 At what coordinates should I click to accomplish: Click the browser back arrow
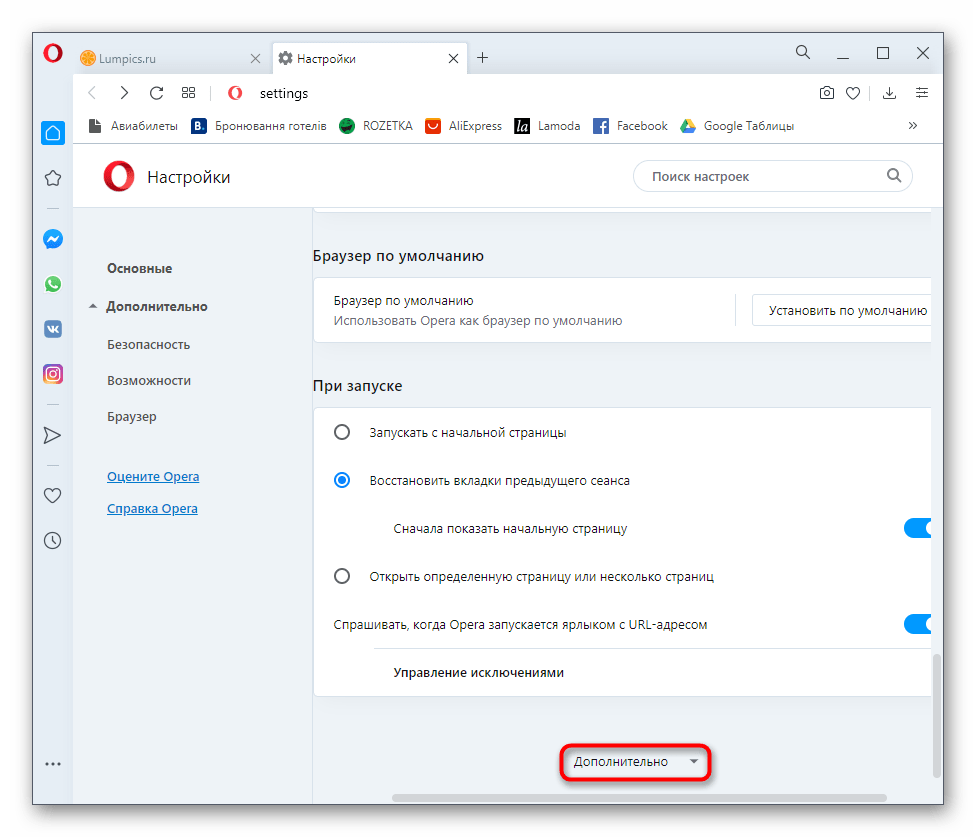click(92, 93)
